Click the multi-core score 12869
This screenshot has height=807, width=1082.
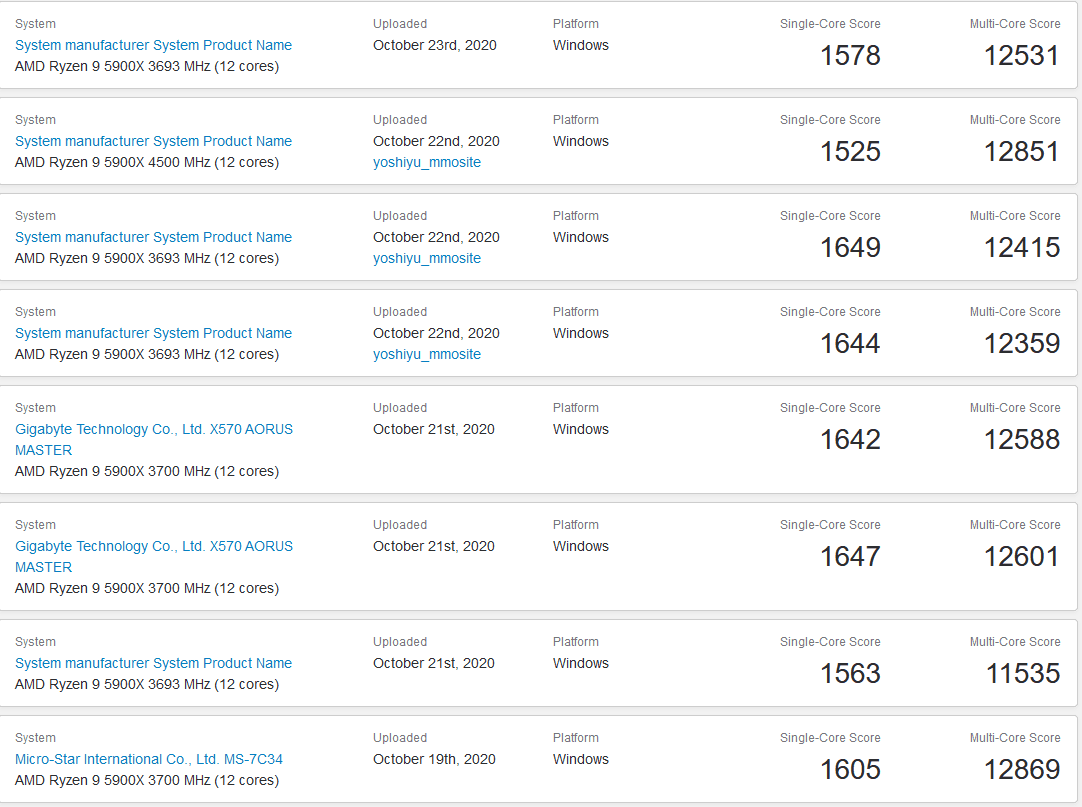(1021, 770)
